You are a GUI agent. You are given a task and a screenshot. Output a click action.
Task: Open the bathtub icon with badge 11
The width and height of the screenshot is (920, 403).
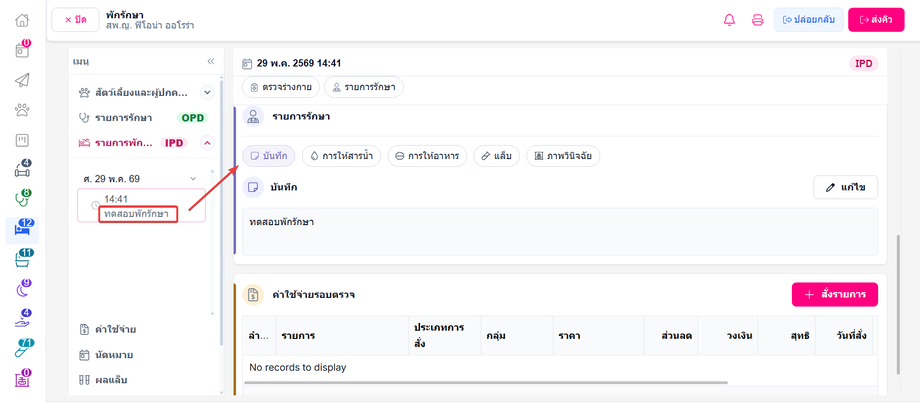[x=22, y=260]
